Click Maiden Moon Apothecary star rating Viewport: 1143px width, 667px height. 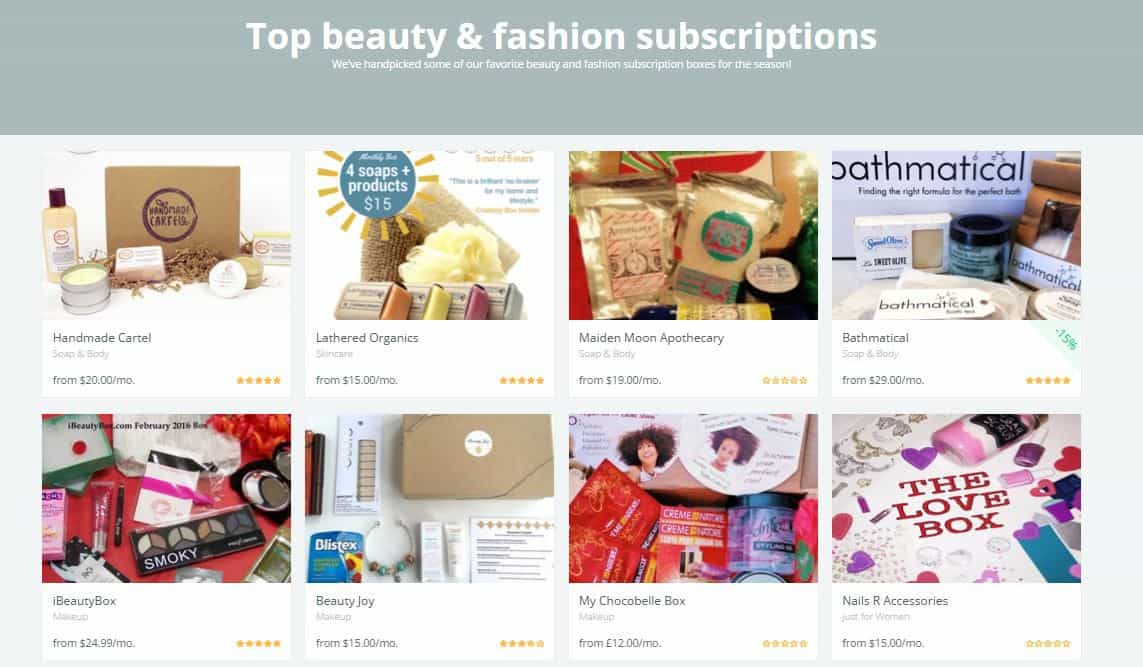pos(784,381)
